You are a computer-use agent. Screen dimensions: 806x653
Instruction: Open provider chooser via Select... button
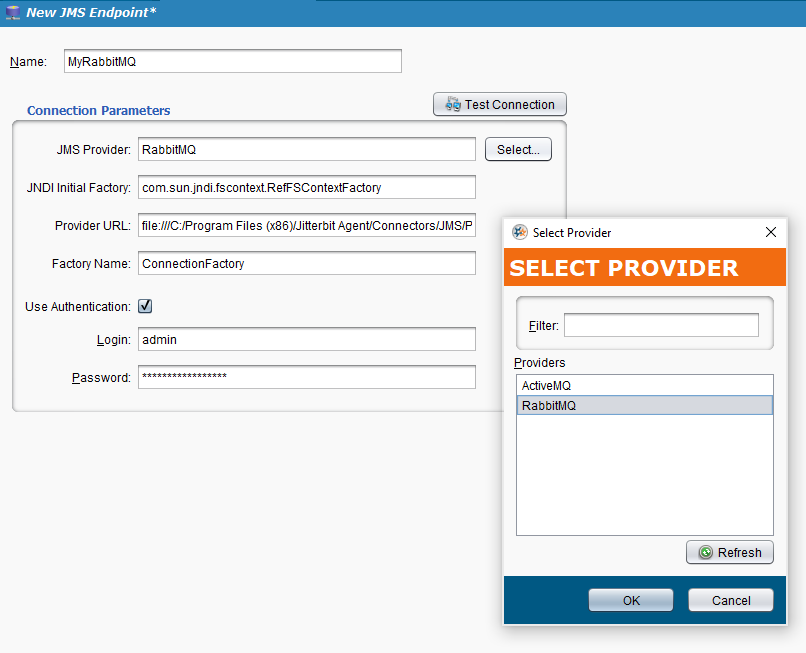pos(518,149)
